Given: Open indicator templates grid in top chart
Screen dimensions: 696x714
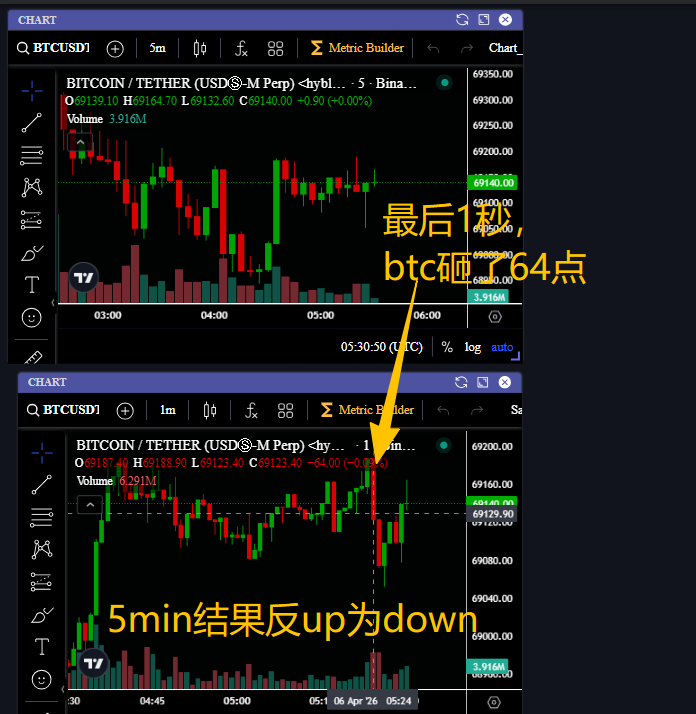Looking at the screenshot, I should click(275, 48).
